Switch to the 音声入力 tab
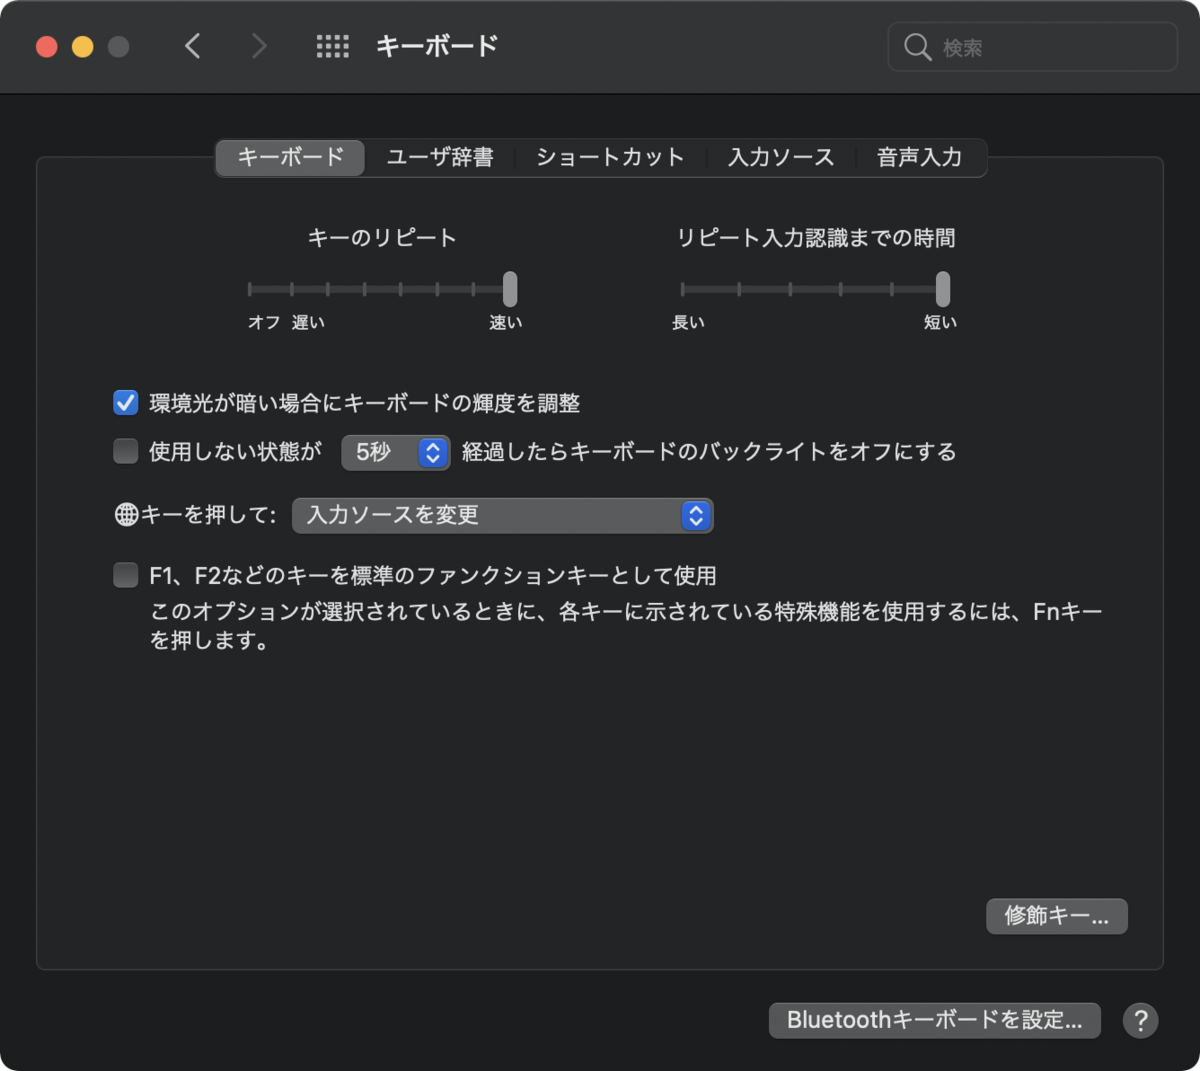 coord(918,157)
